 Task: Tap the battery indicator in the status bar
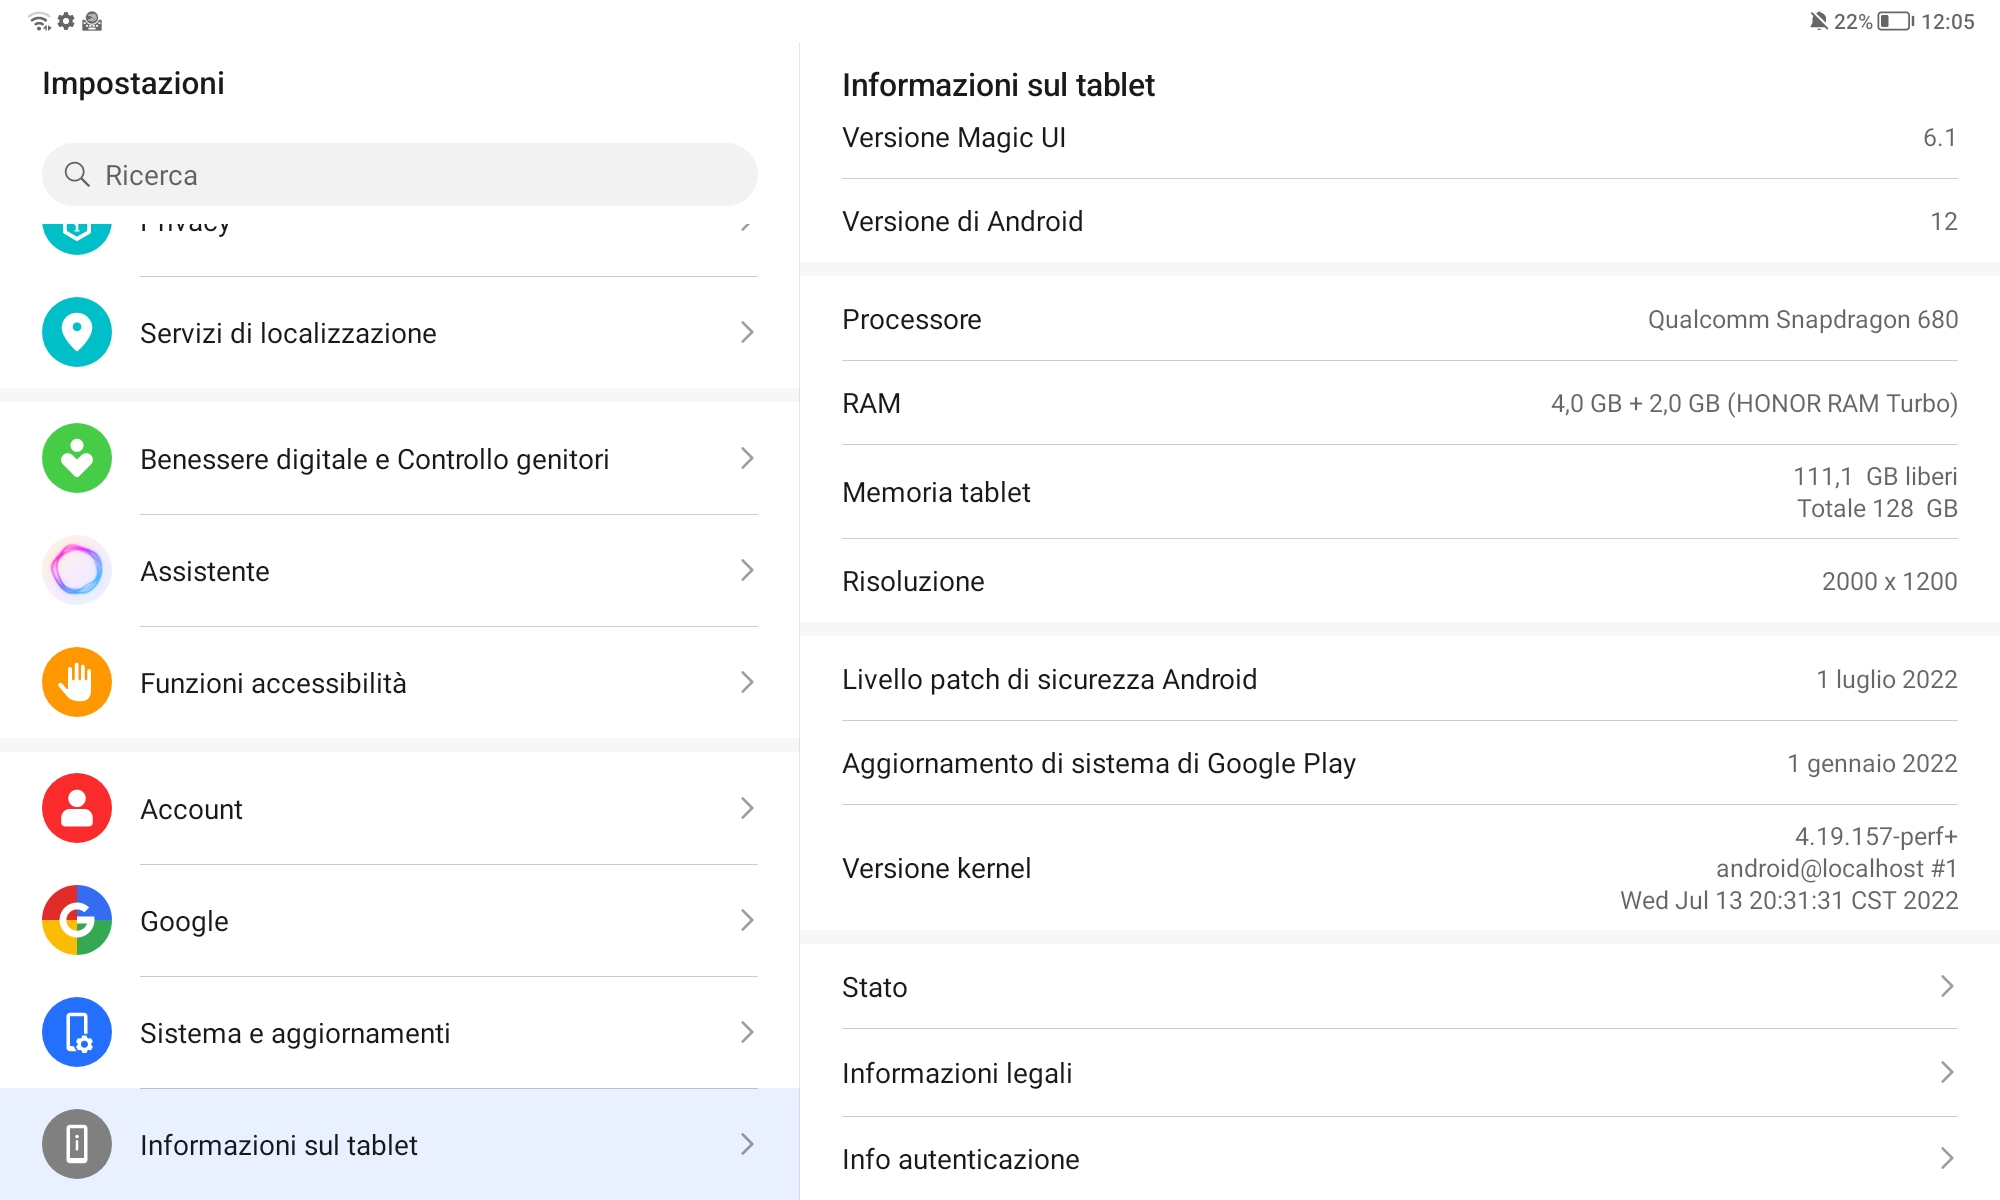(1894, 22)
